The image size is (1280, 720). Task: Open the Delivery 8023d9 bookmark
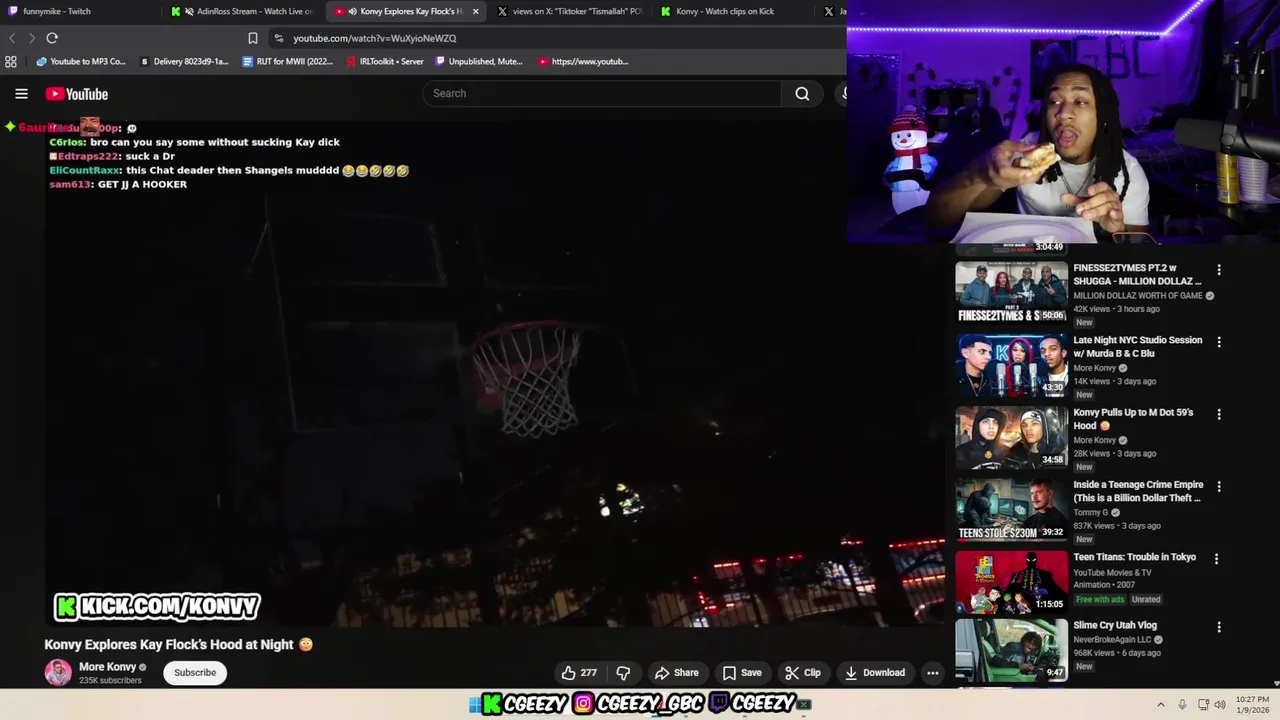pyautogui.click(x=184, y=61)
